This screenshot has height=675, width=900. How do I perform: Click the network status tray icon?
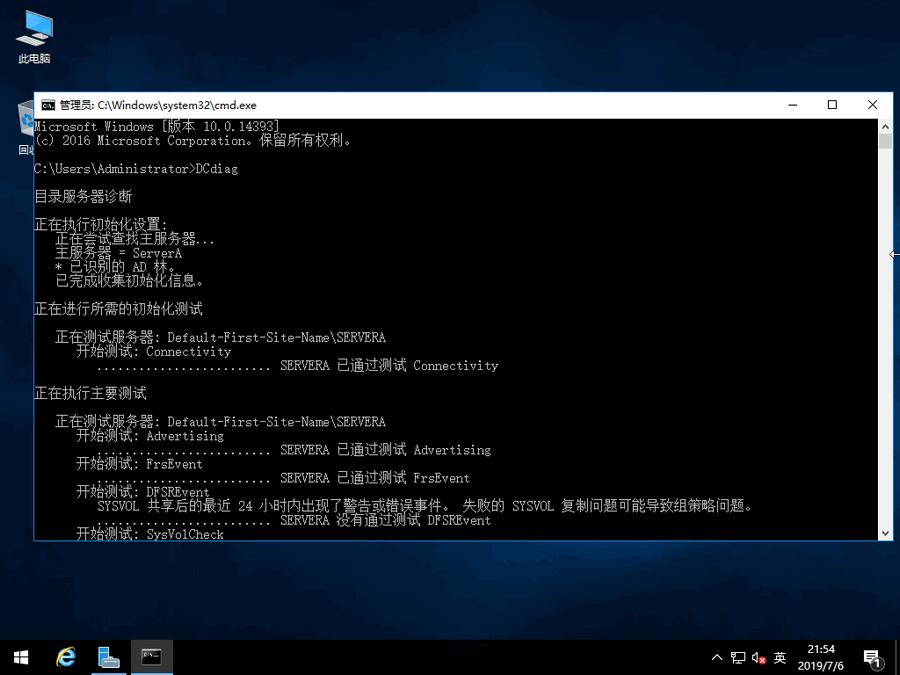coord(737,657)
